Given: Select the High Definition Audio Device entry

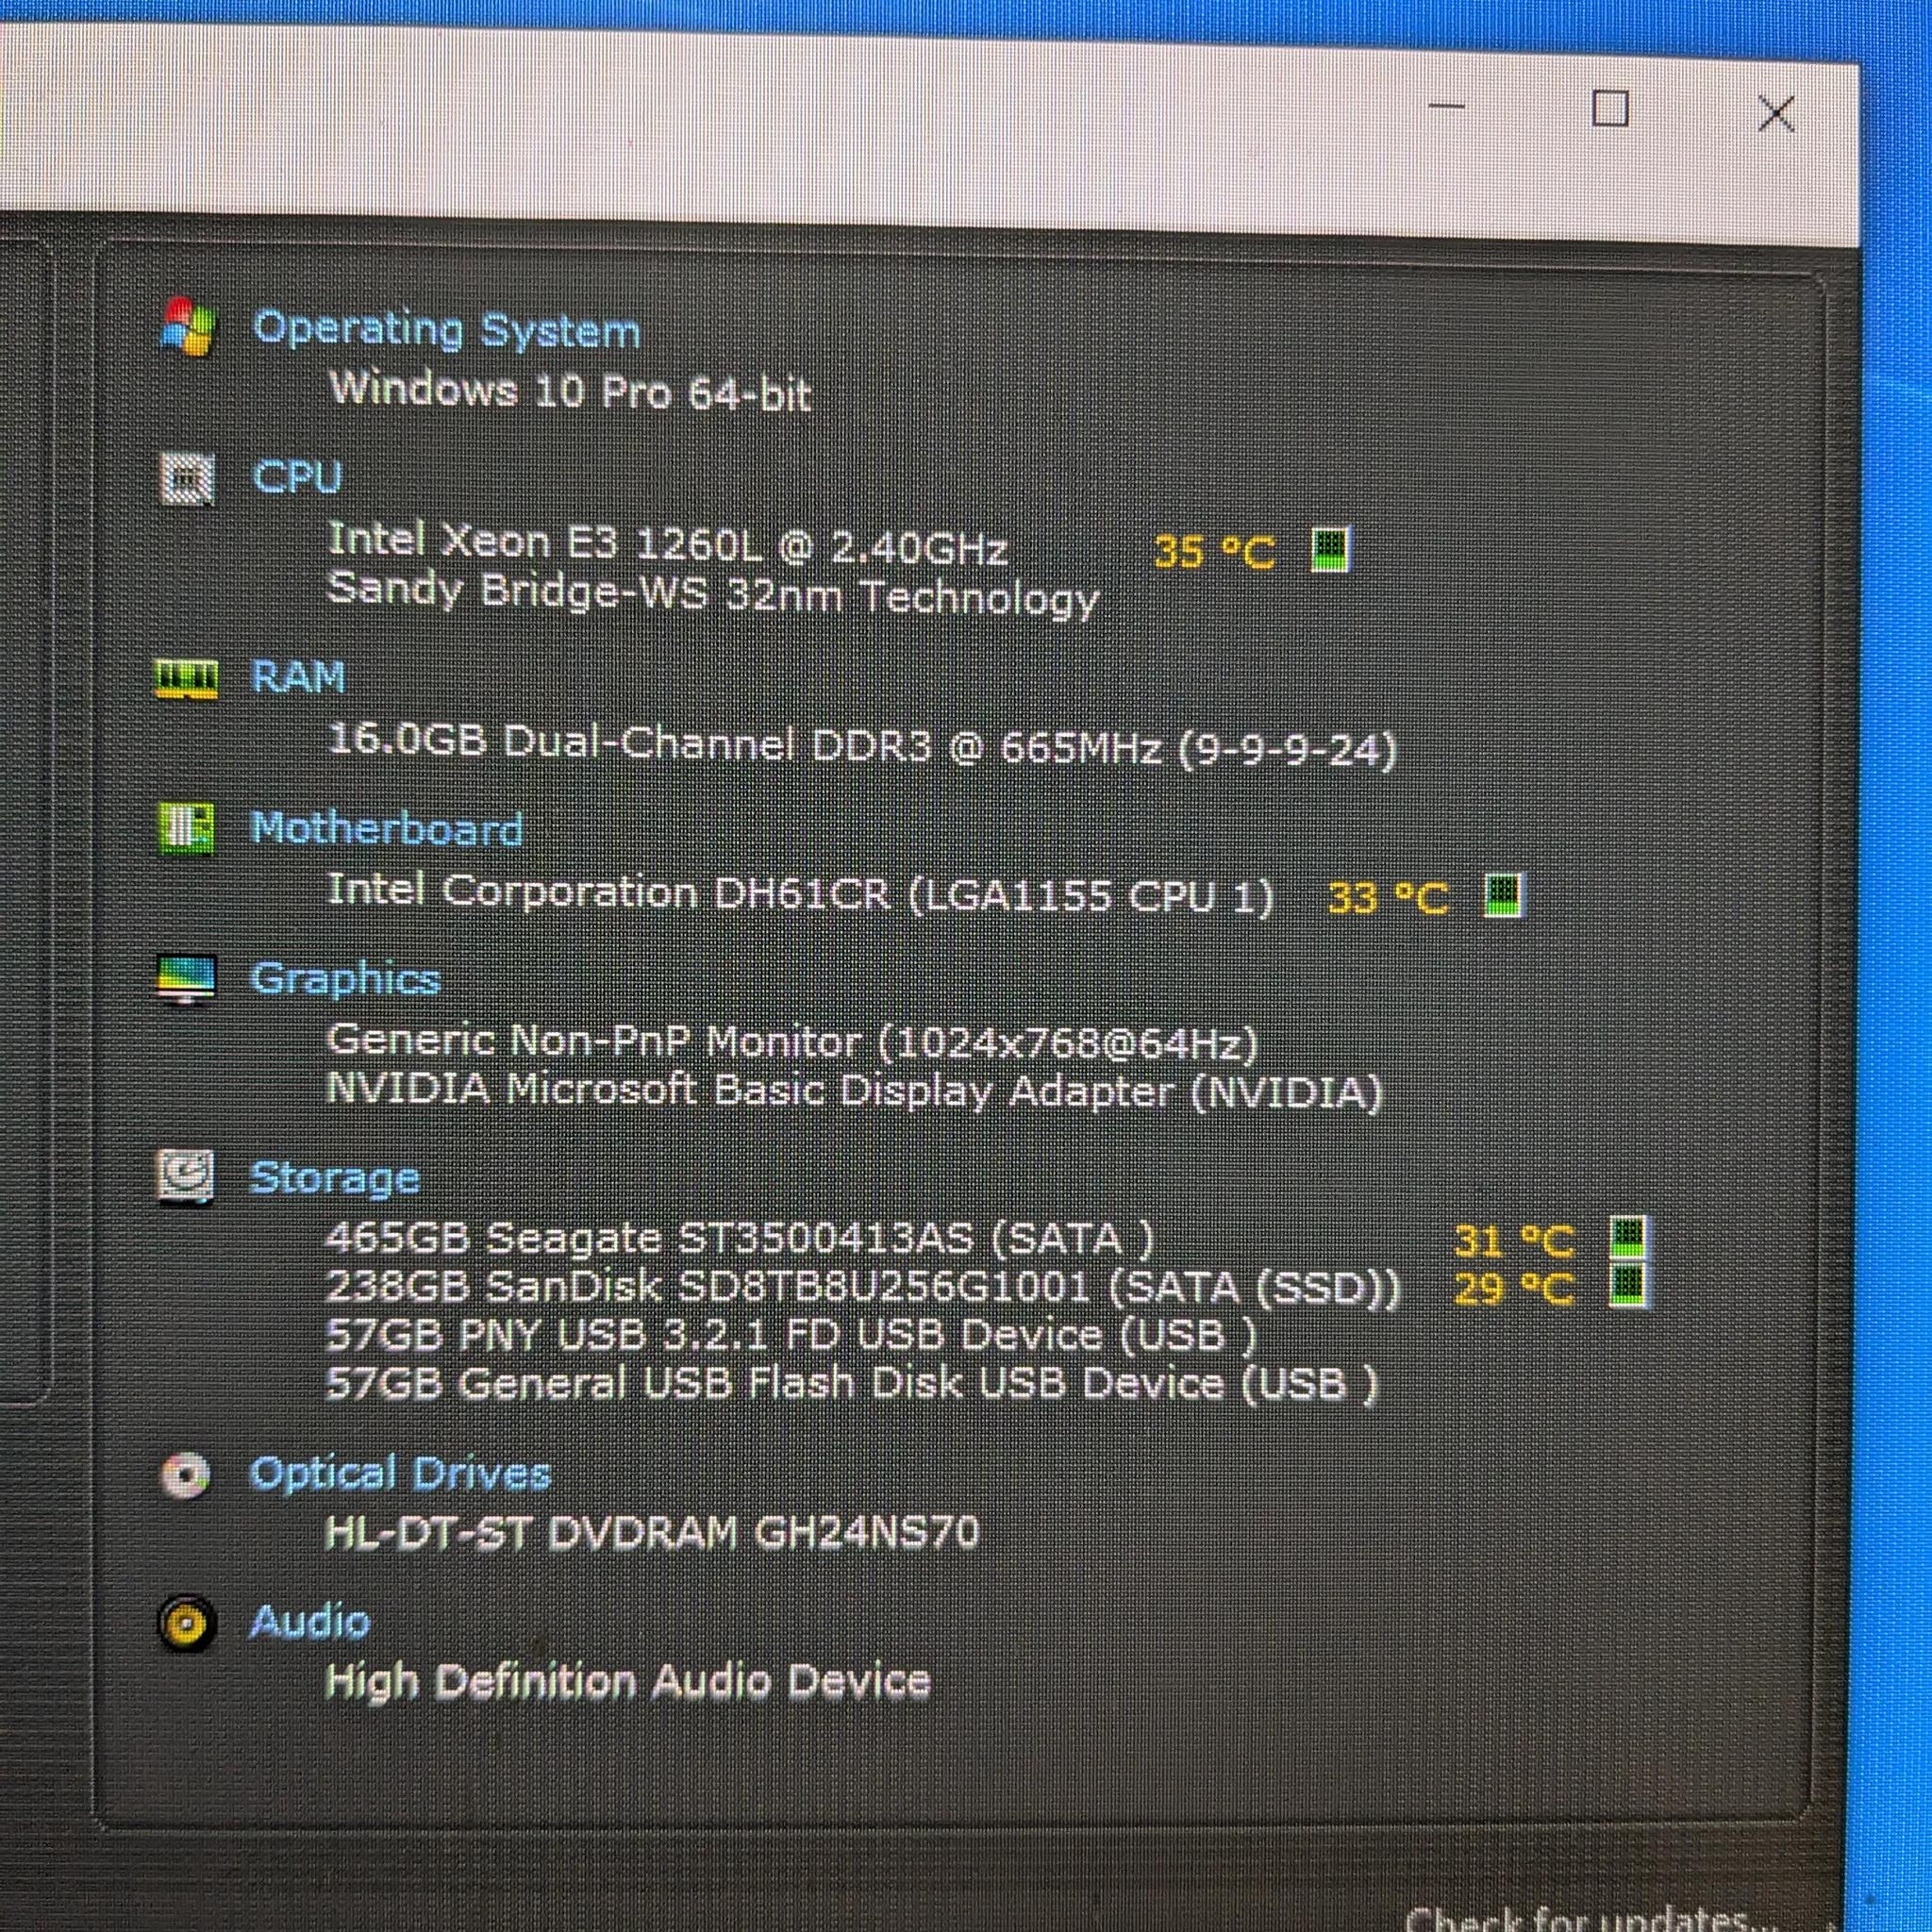Looking at the screenshot, I should tap(628, 1680).
